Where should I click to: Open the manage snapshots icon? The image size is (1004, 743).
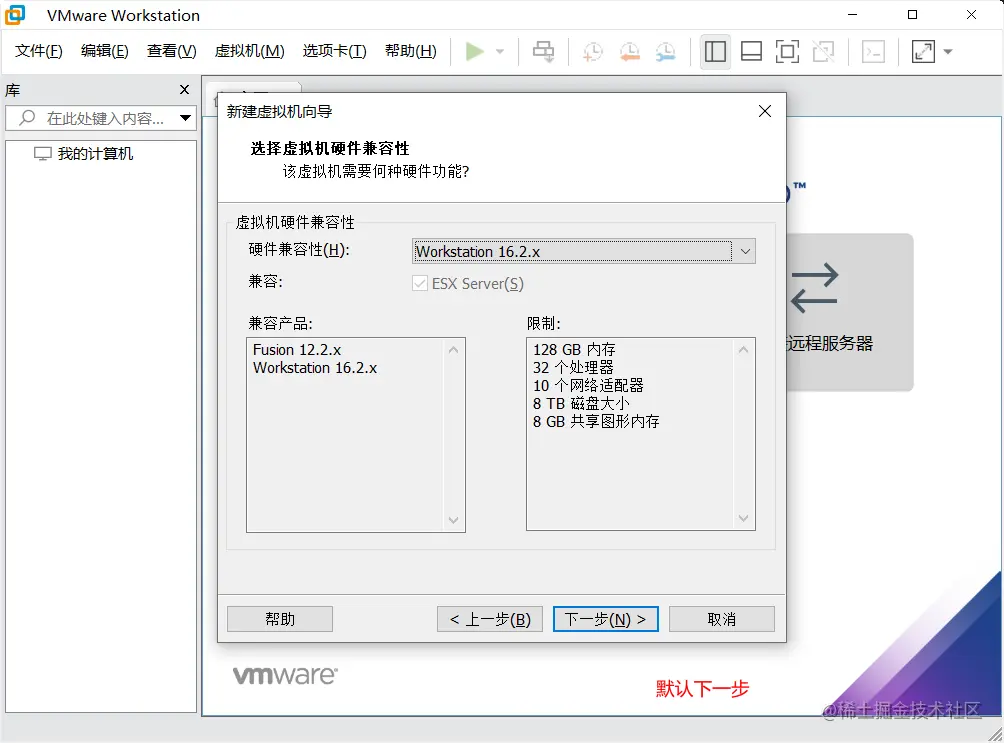point(664,51)
